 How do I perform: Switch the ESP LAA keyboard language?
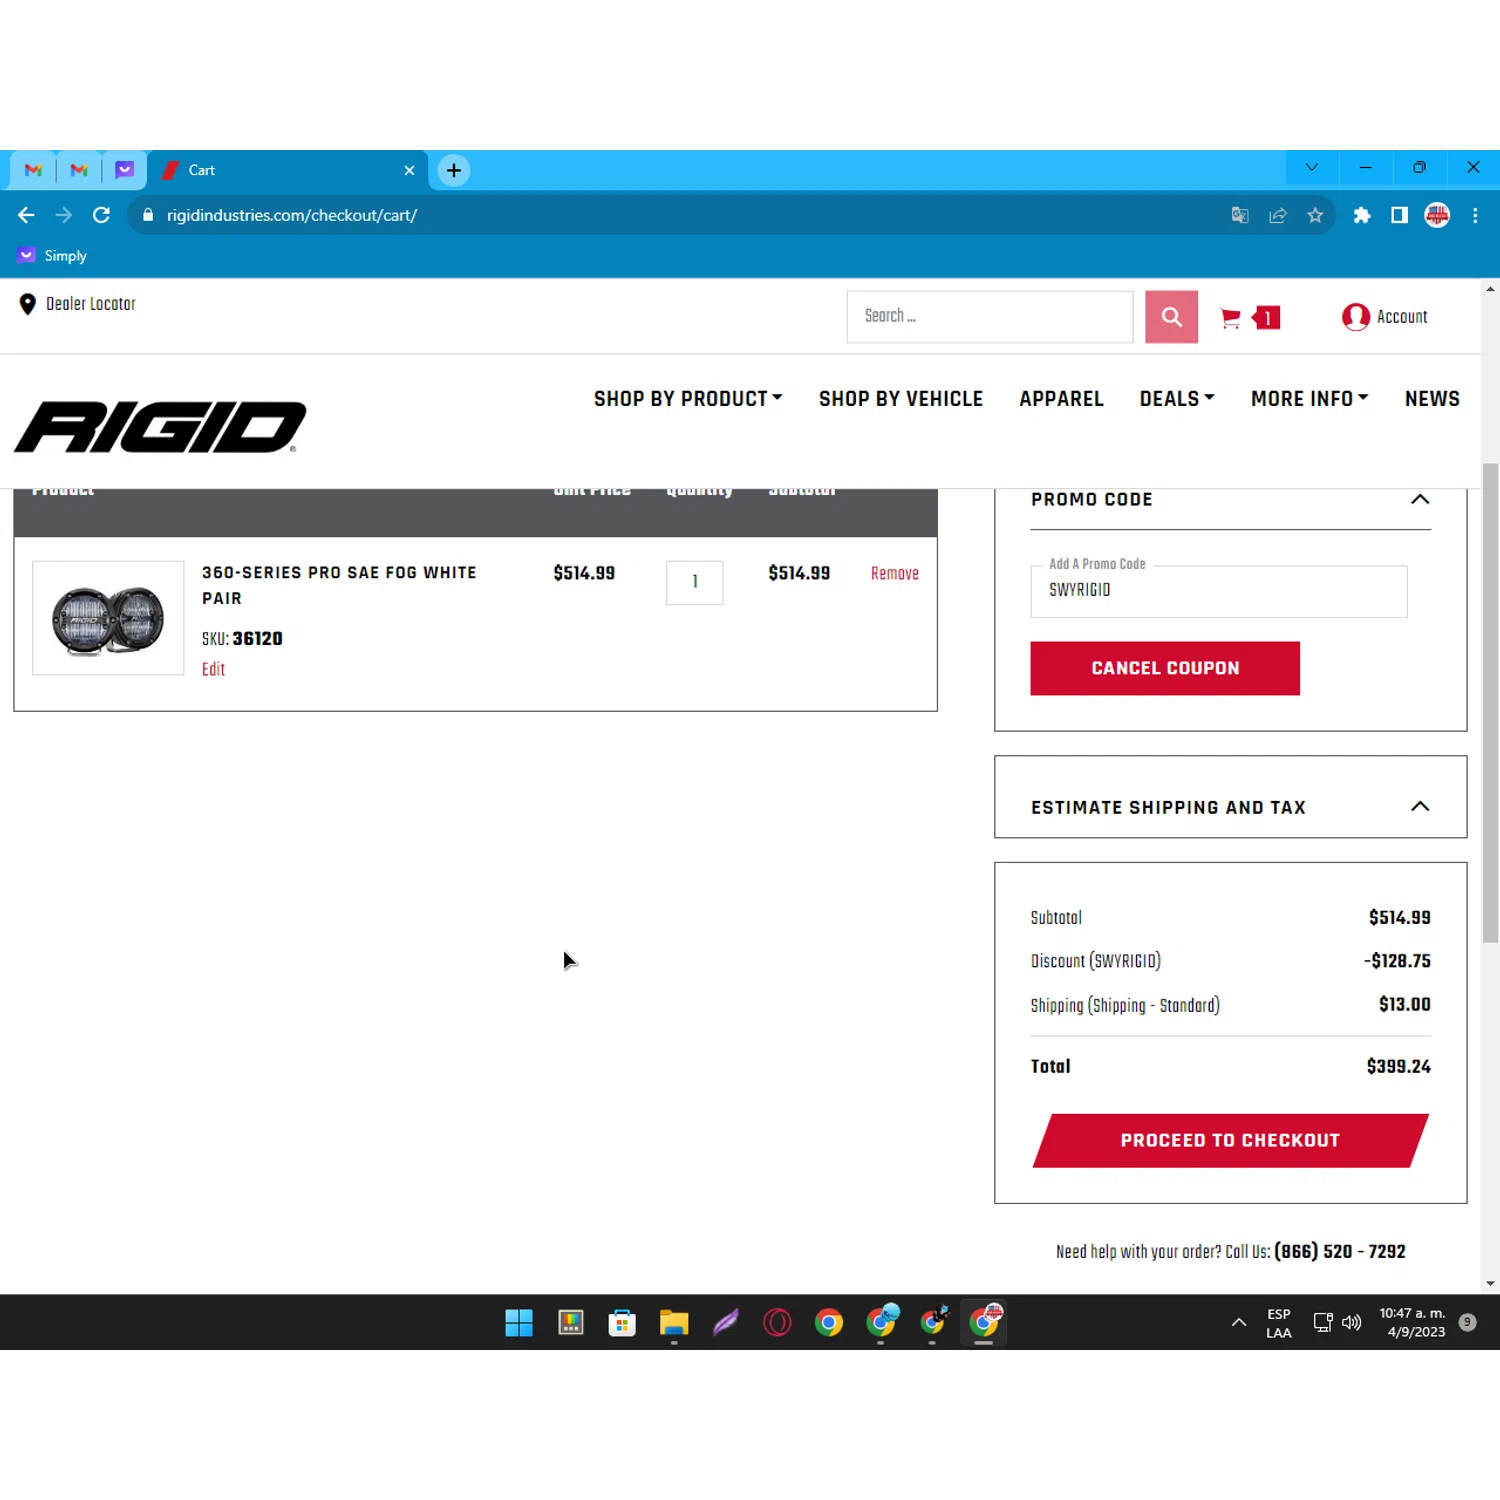click(x=1279, y=1322)
